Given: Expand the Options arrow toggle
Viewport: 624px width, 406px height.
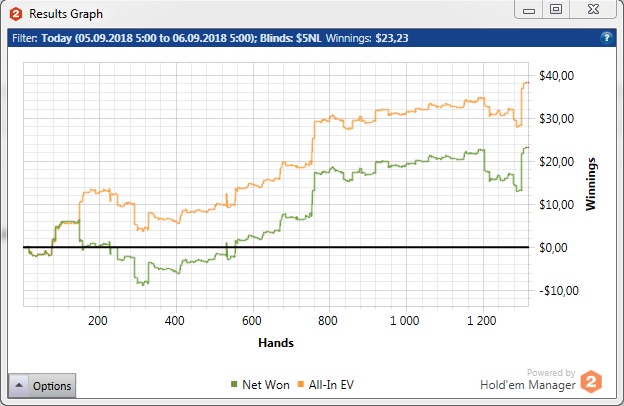Looking at the screenshot, I should [x=19, y=386].
